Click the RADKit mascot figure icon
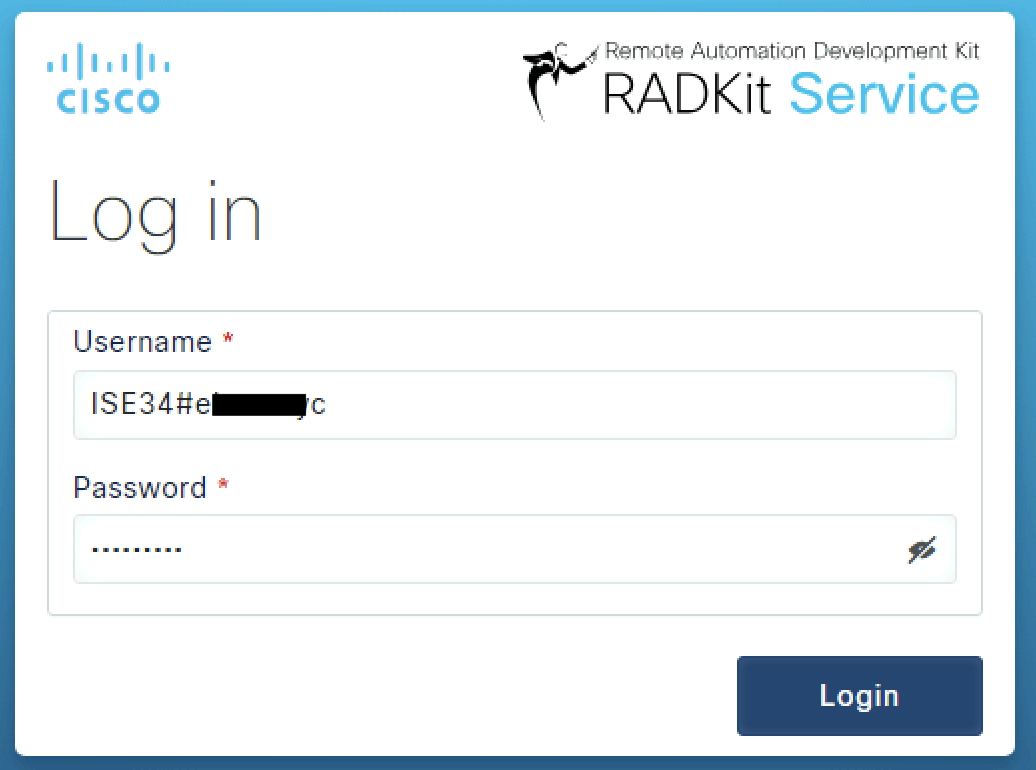Image resolution: width=1036 pixels, height=770 pixels. (560, 81)
